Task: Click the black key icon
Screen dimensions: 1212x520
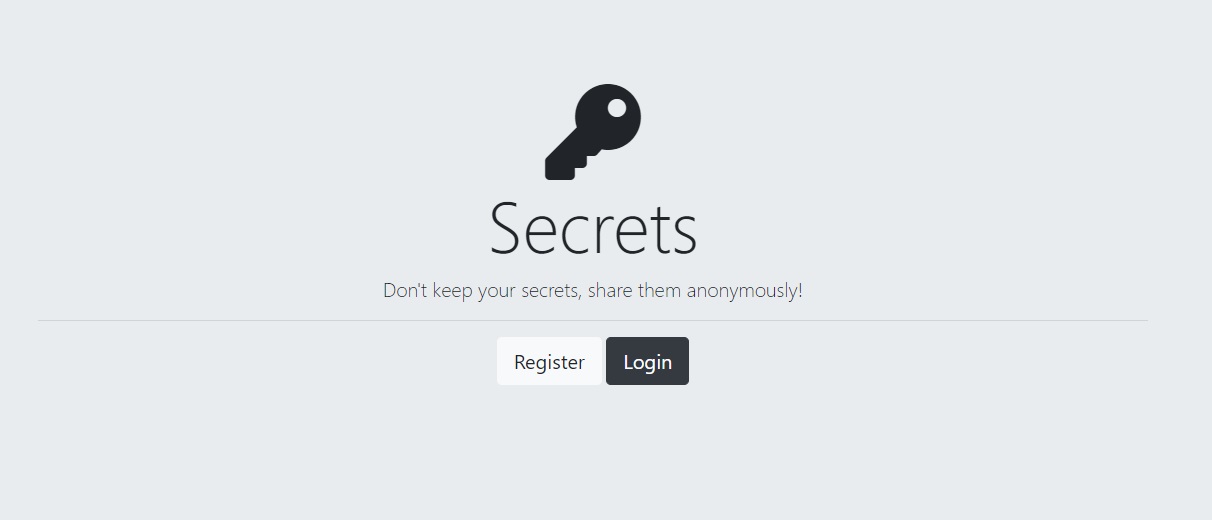Action: [x=593, y=132]
